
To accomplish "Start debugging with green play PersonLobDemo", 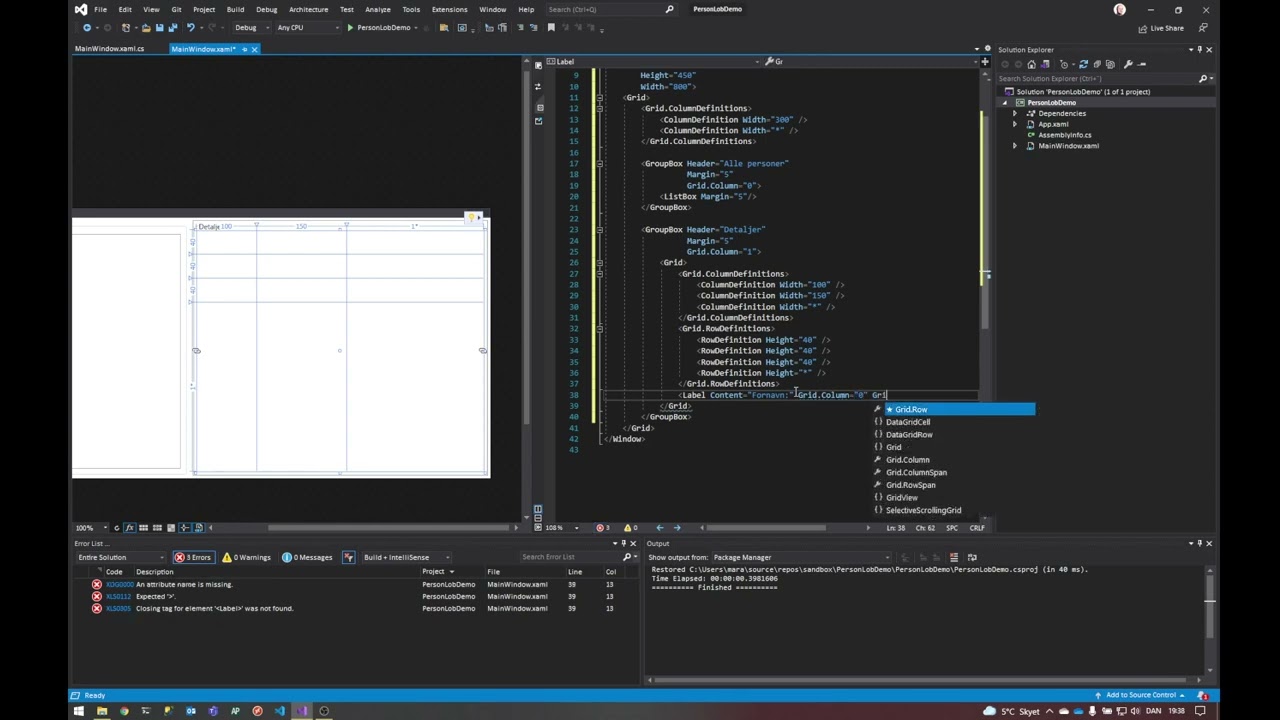I will 380,28.
